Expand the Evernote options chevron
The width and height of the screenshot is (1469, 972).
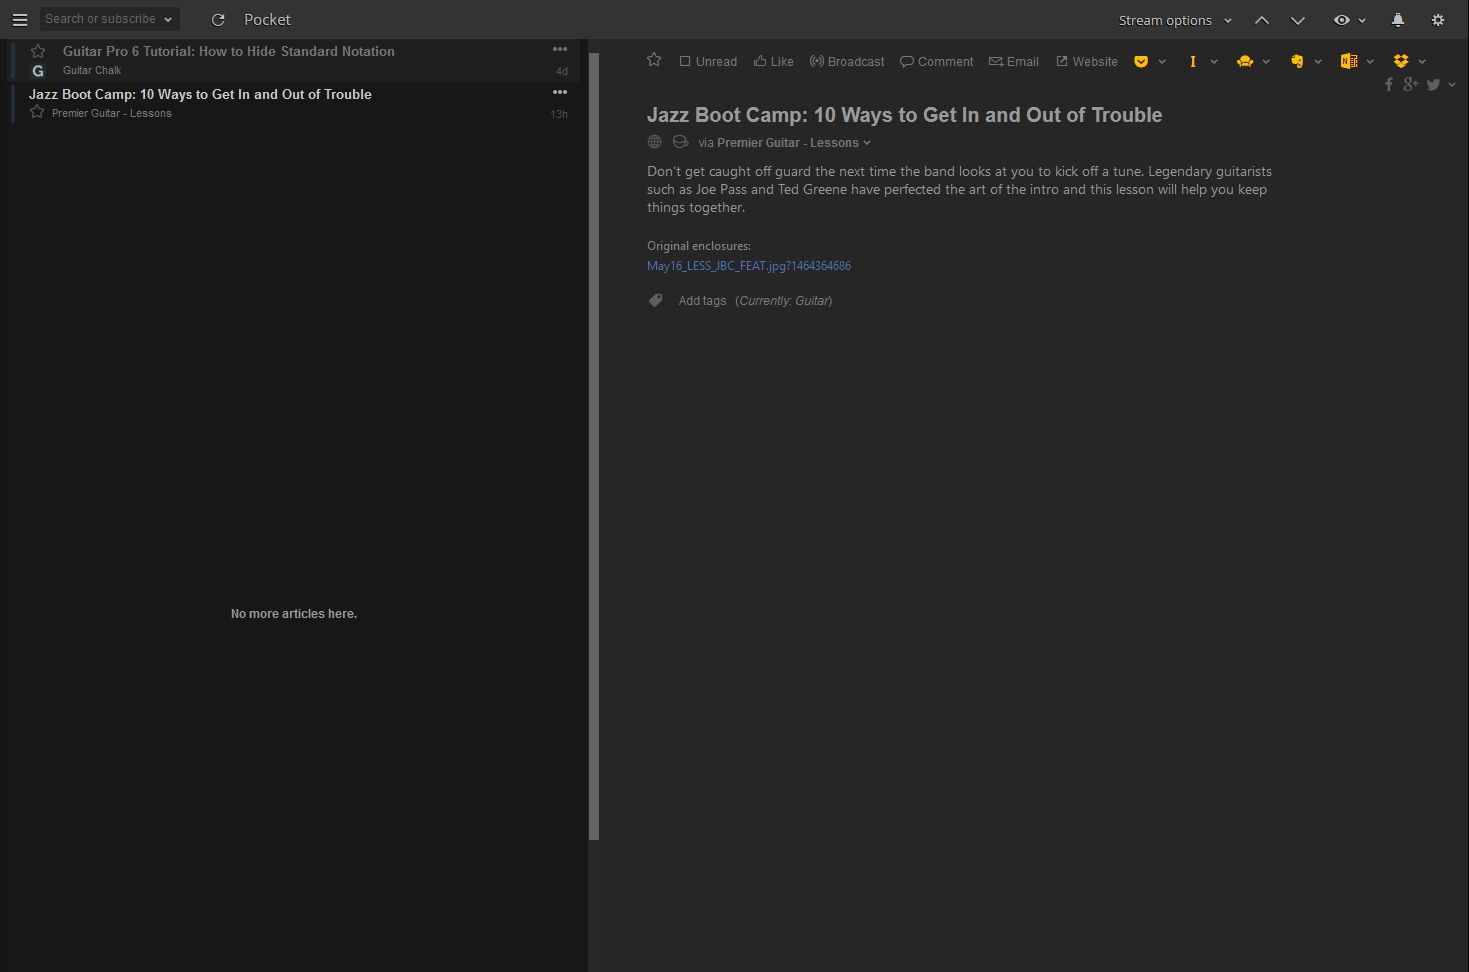tap(1318, 62)
